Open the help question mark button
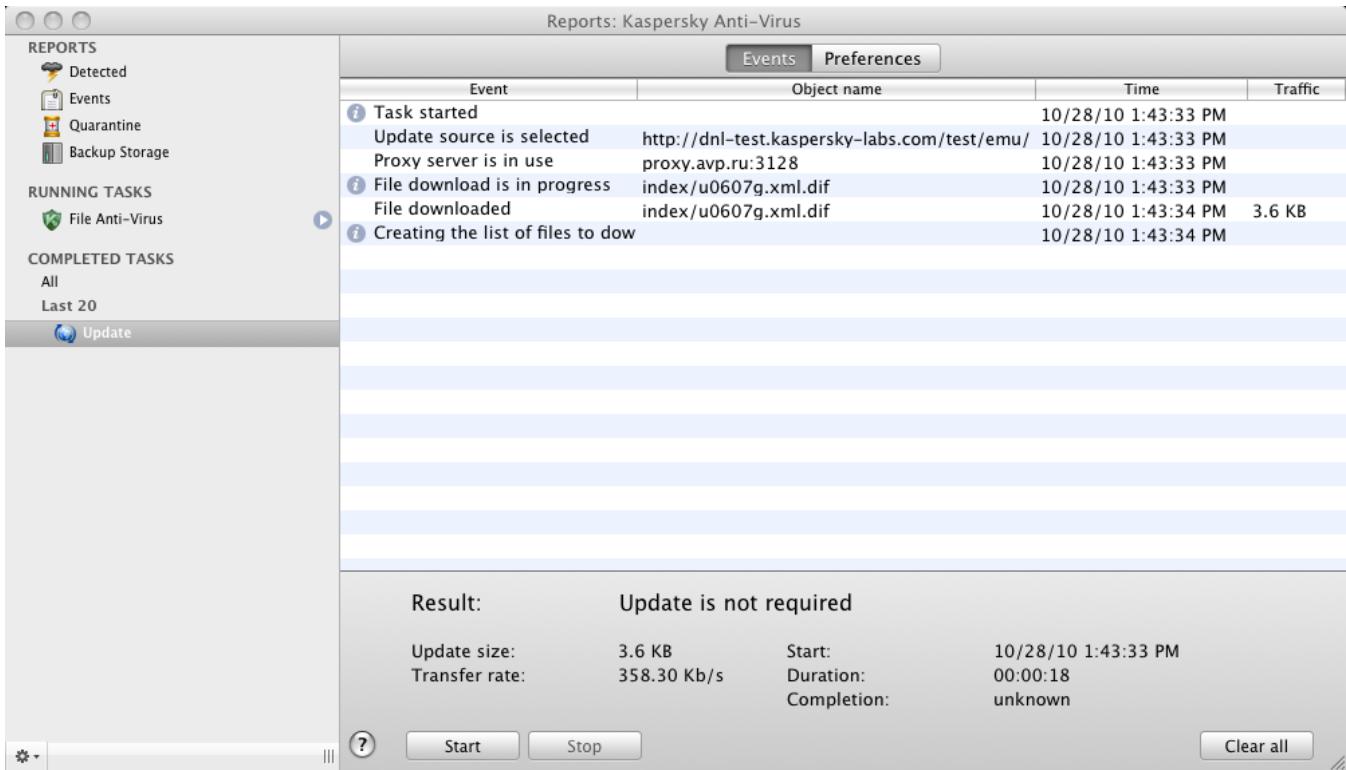The width and height of the screenshot is (1346, 770). [x=364, y=744]
